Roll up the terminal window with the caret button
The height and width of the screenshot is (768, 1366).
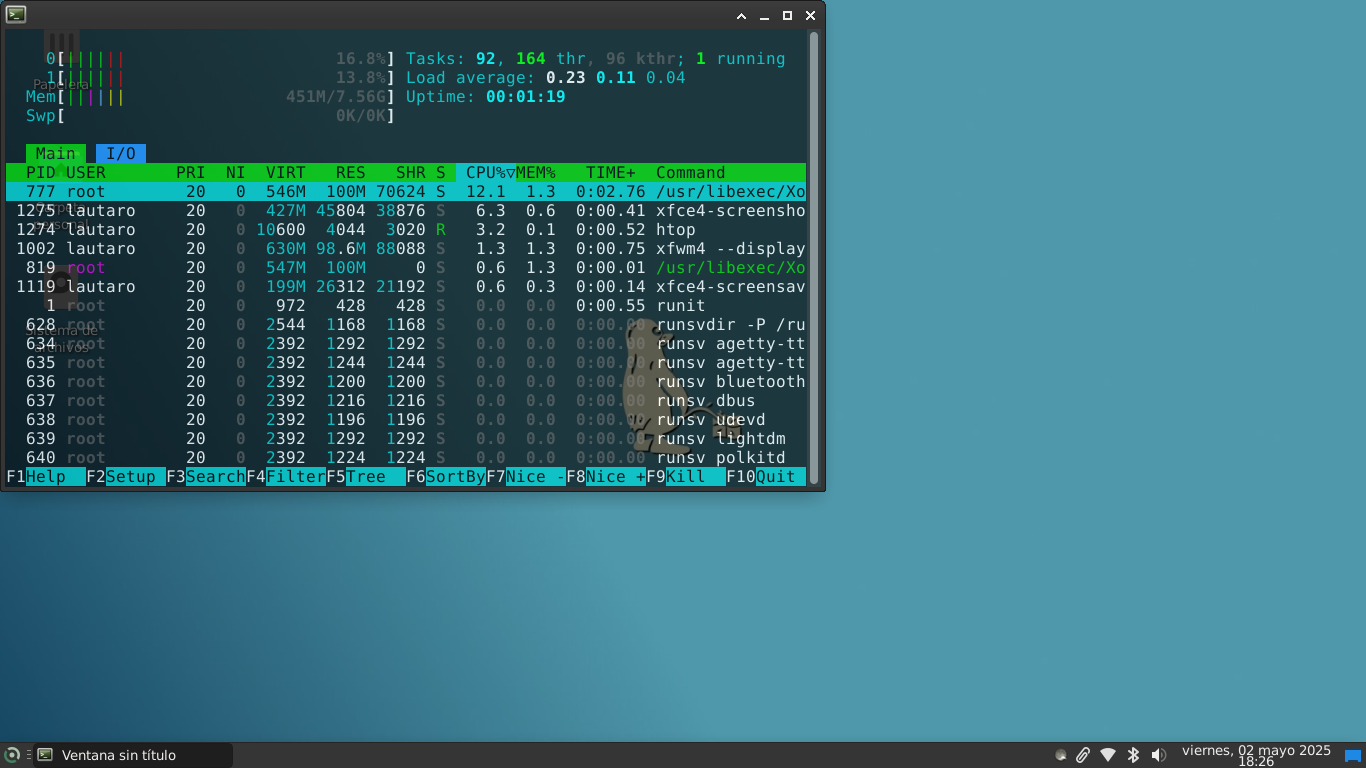tap(741, 15)
